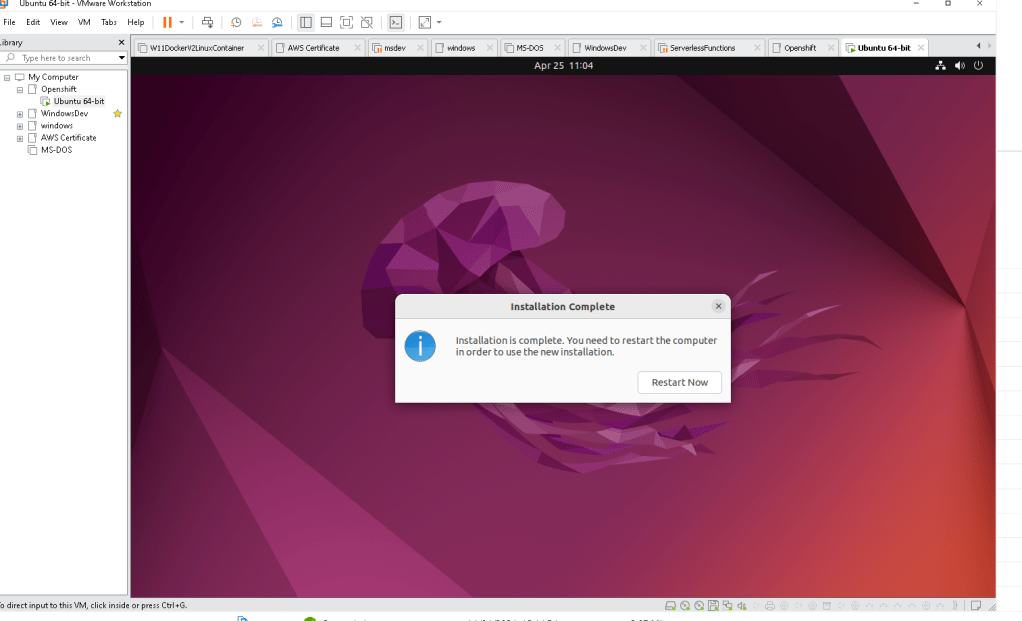This screenshot has height=621, width=1022.
Task: Open the Edit menu
Action: click(x=33, y=22)
